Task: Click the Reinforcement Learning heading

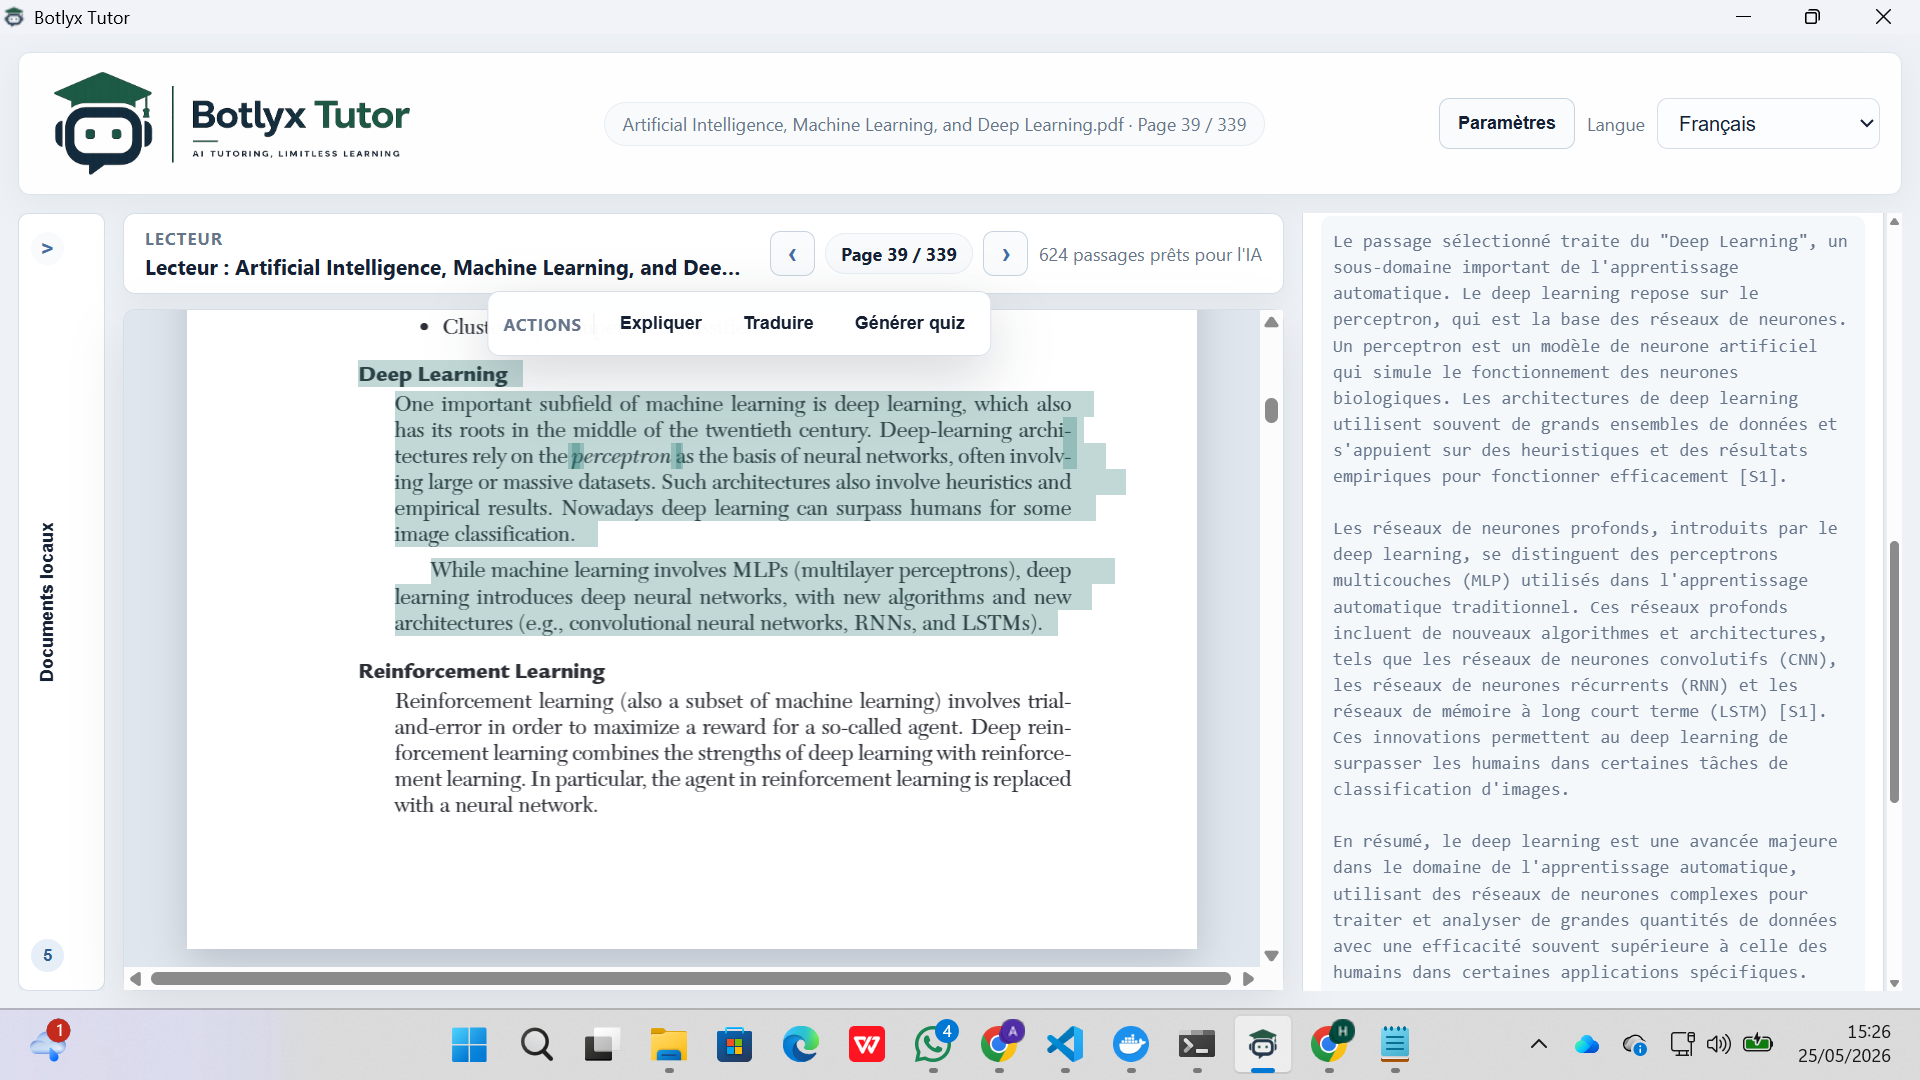Action: point(482,671)
